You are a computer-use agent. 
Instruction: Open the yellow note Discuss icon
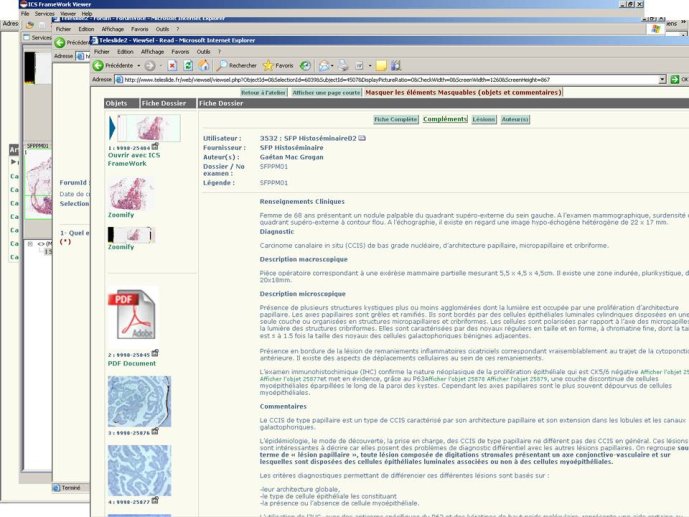381,66
